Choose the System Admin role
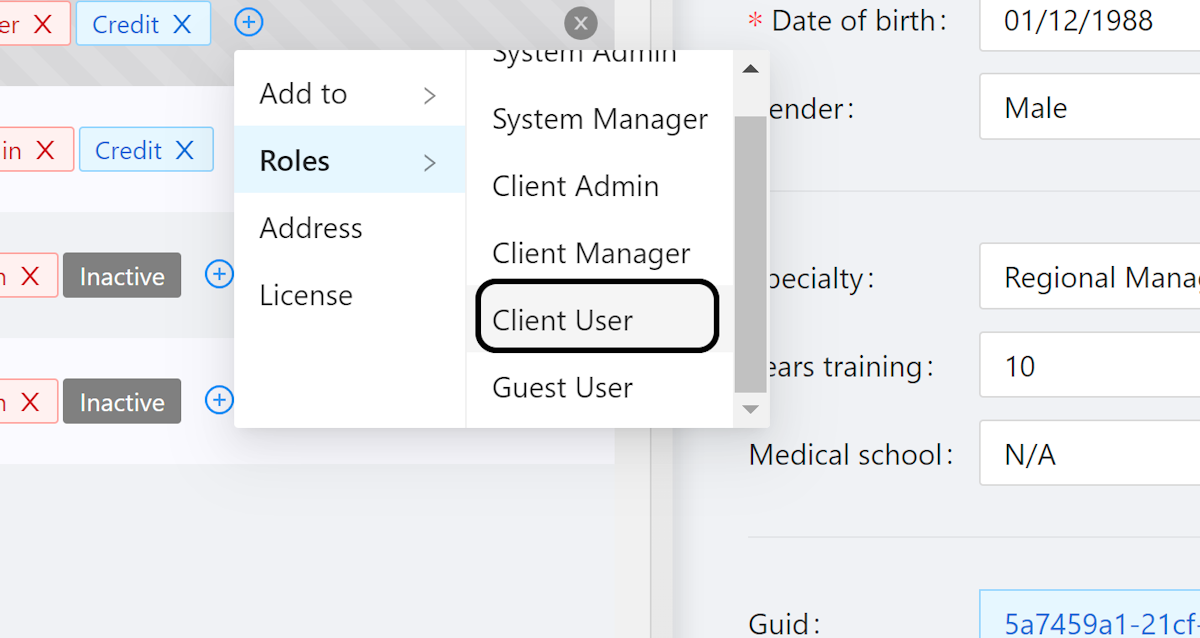The image size is (1200, 638). tap(584, 57)
